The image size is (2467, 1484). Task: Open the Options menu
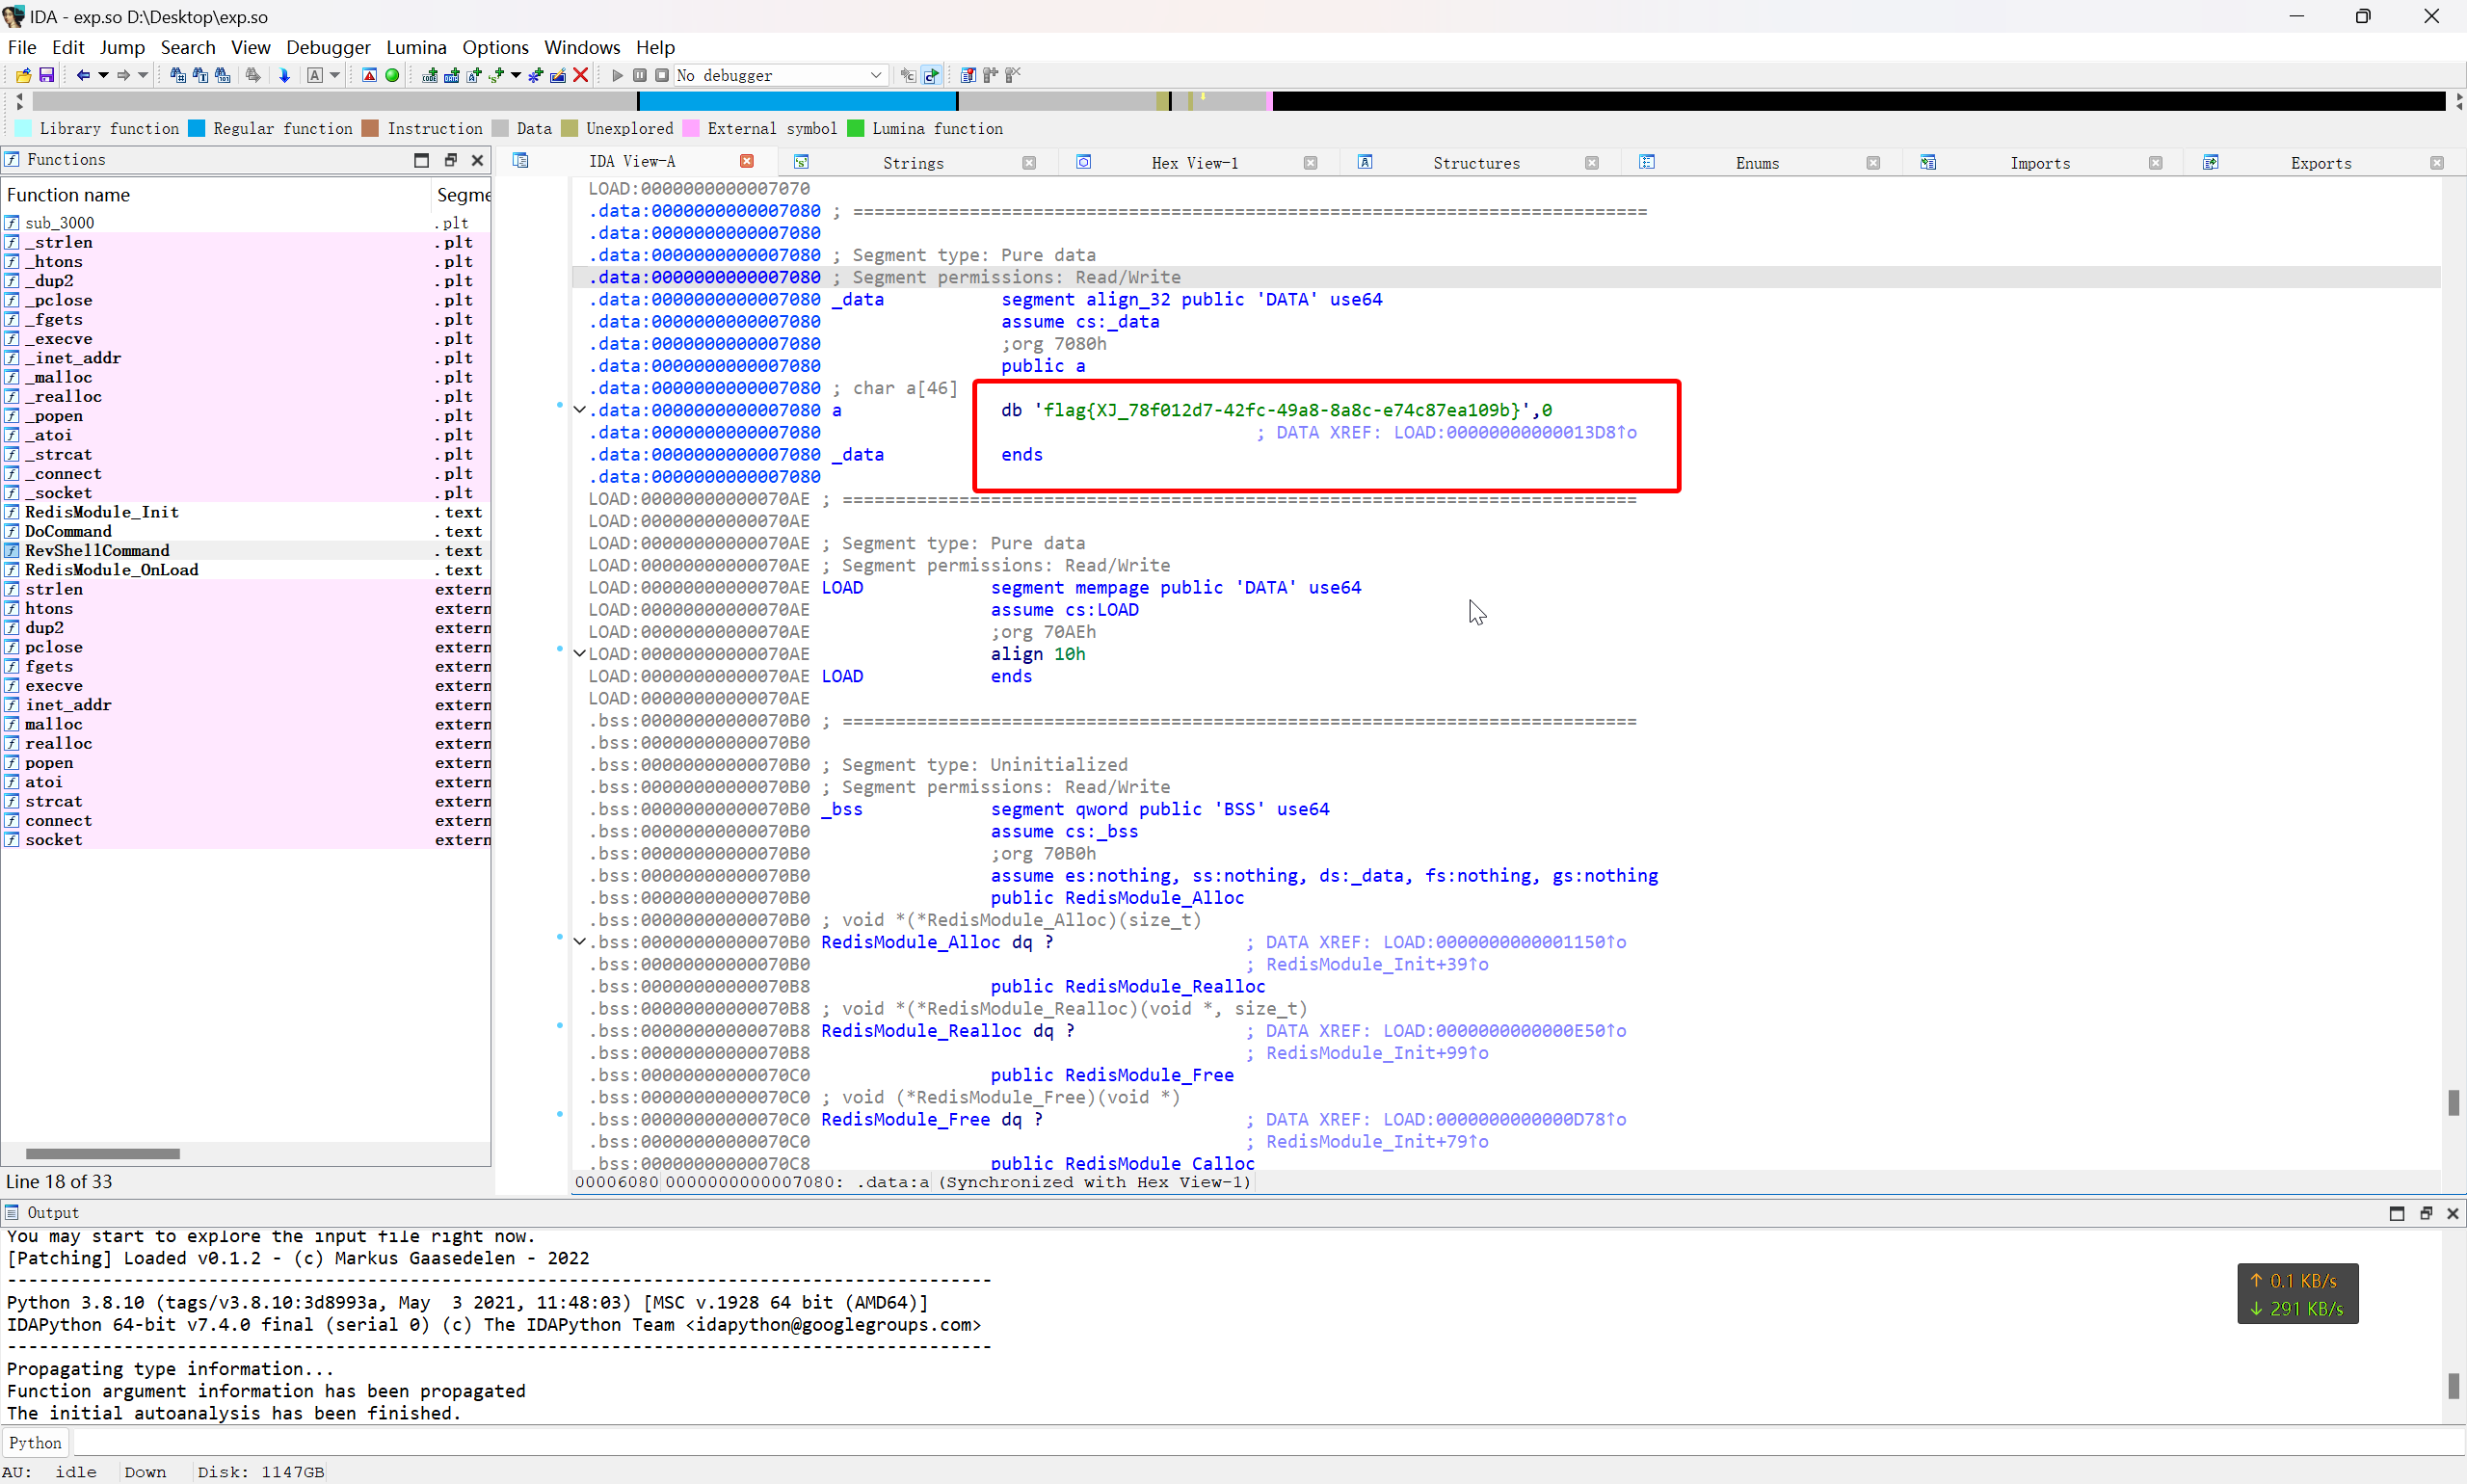[495, 47]
